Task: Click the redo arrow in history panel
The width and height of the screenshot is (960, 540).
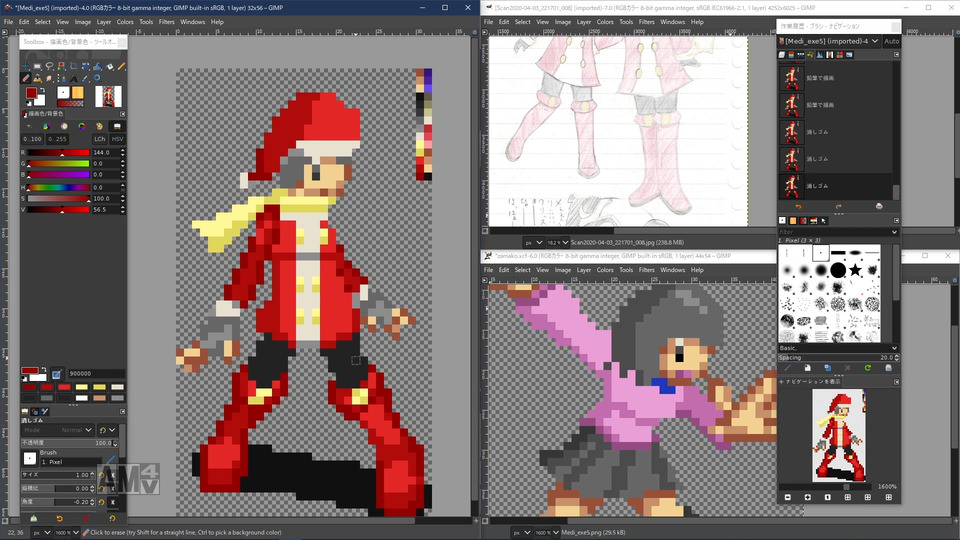Action: coord(839,206)
